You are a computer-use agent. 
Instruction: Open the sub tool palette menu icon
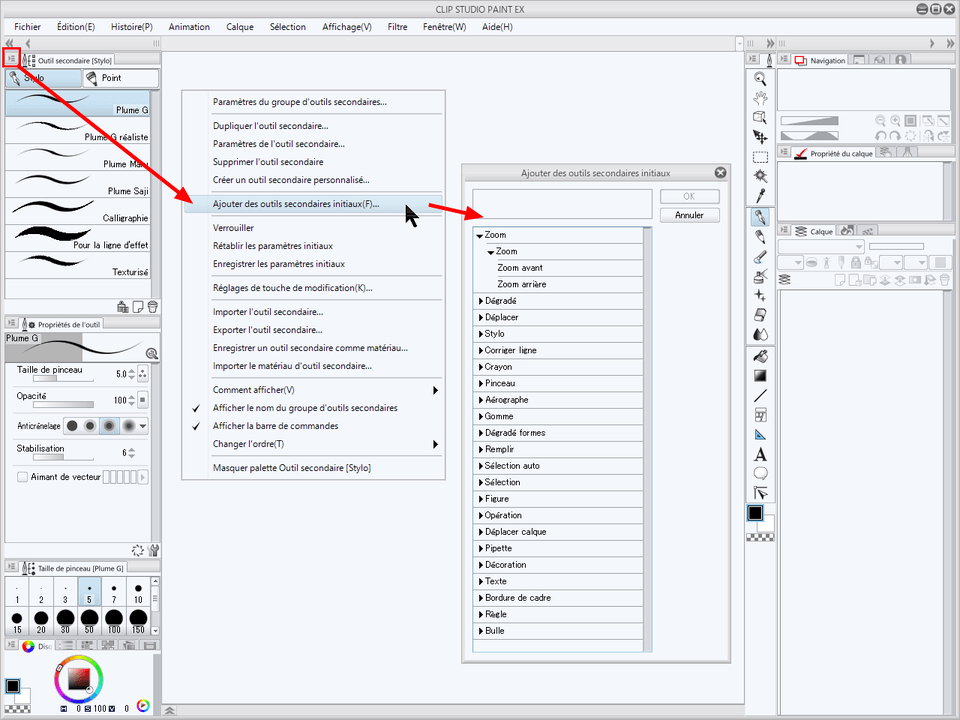point(11,59)
